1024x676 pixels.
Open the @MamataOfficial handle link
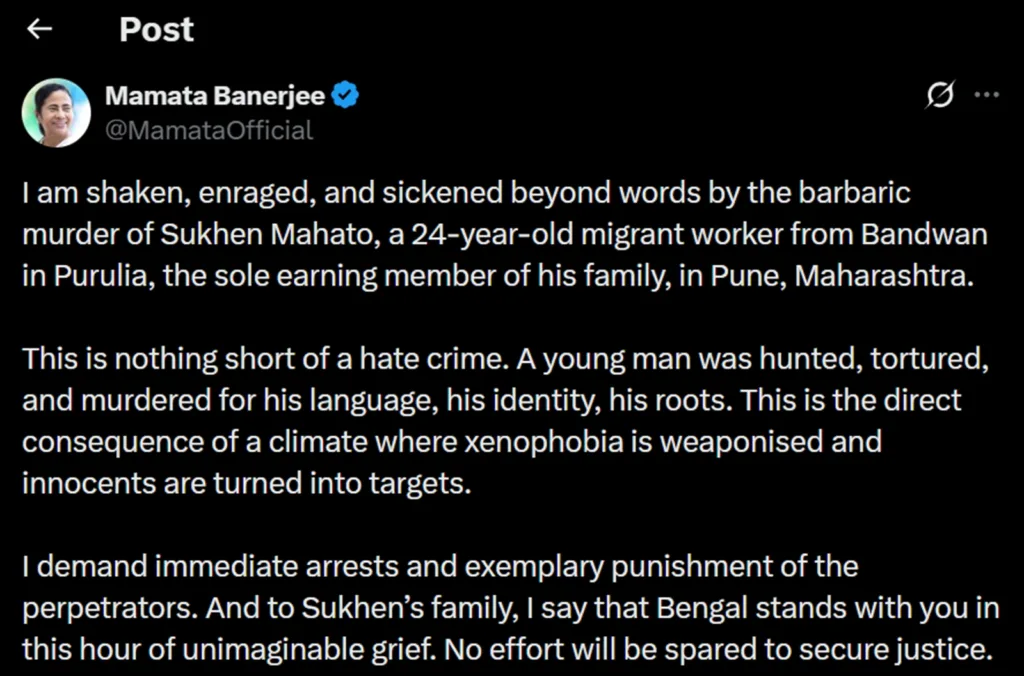pos(209,130)
